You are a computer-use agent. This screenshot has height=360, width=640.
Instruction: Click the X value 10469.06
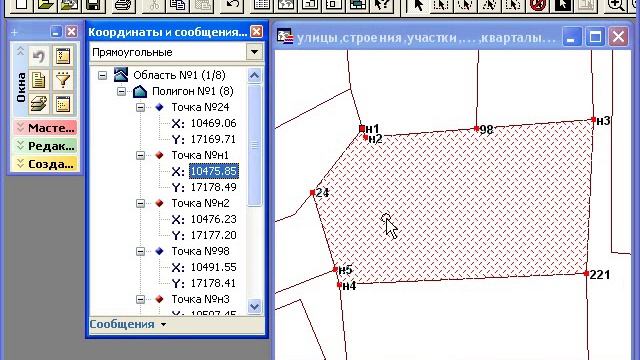[213, 123]
